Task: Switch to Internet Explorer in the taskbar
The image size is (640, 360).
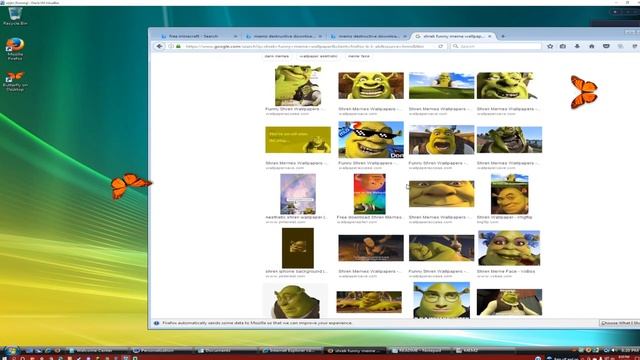Action: click(290, 350)
